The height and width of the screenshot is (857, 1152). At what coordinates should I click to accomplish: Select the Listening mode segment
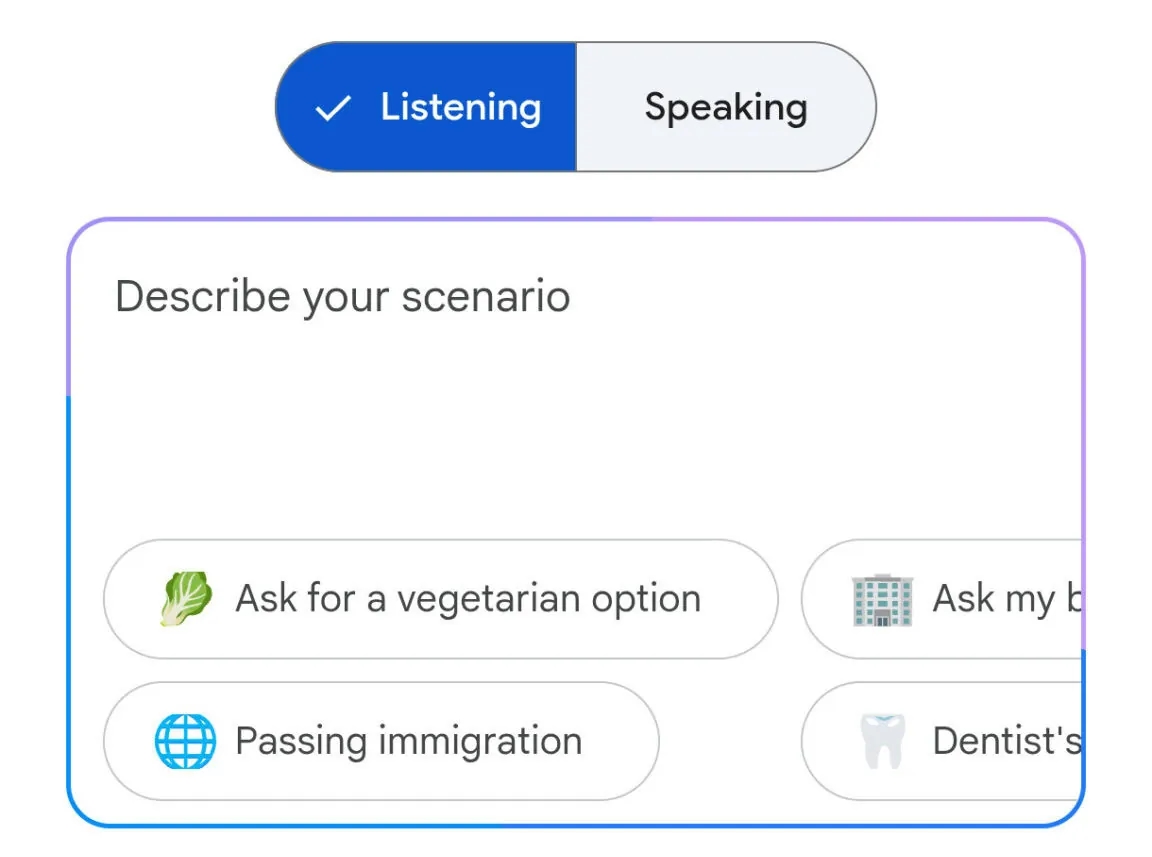(x=426, y=107)
